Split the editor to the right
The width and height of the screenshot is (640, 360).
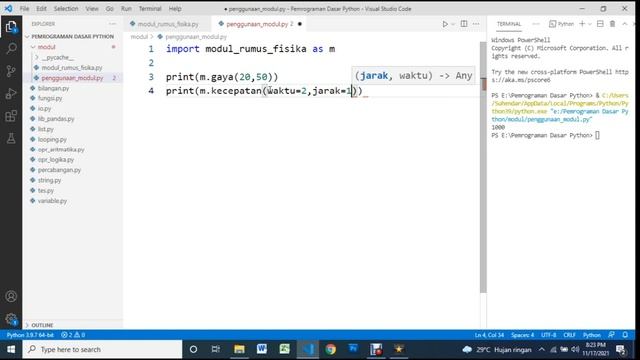tap(464, 24)
